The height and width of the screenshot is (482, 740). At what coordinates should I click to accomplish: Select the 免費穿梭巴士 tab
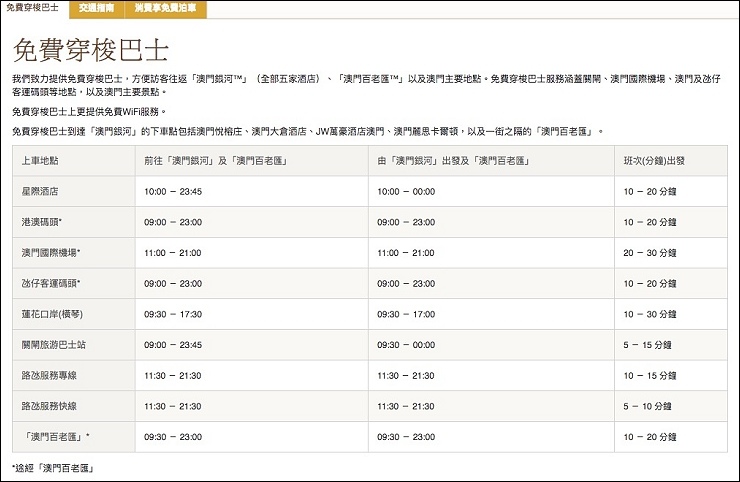click(32, 8)
